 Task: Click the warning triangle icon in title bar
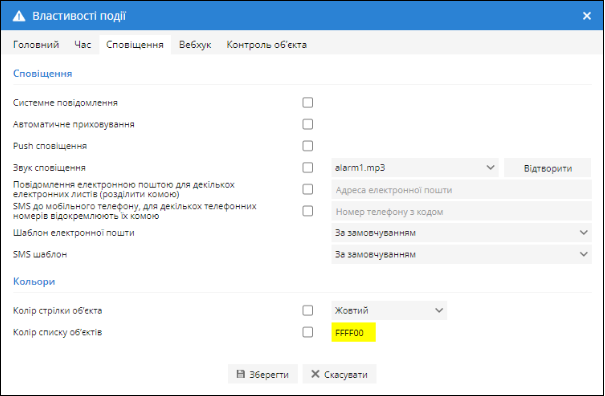pyautogui.click(x=19, y=16)
